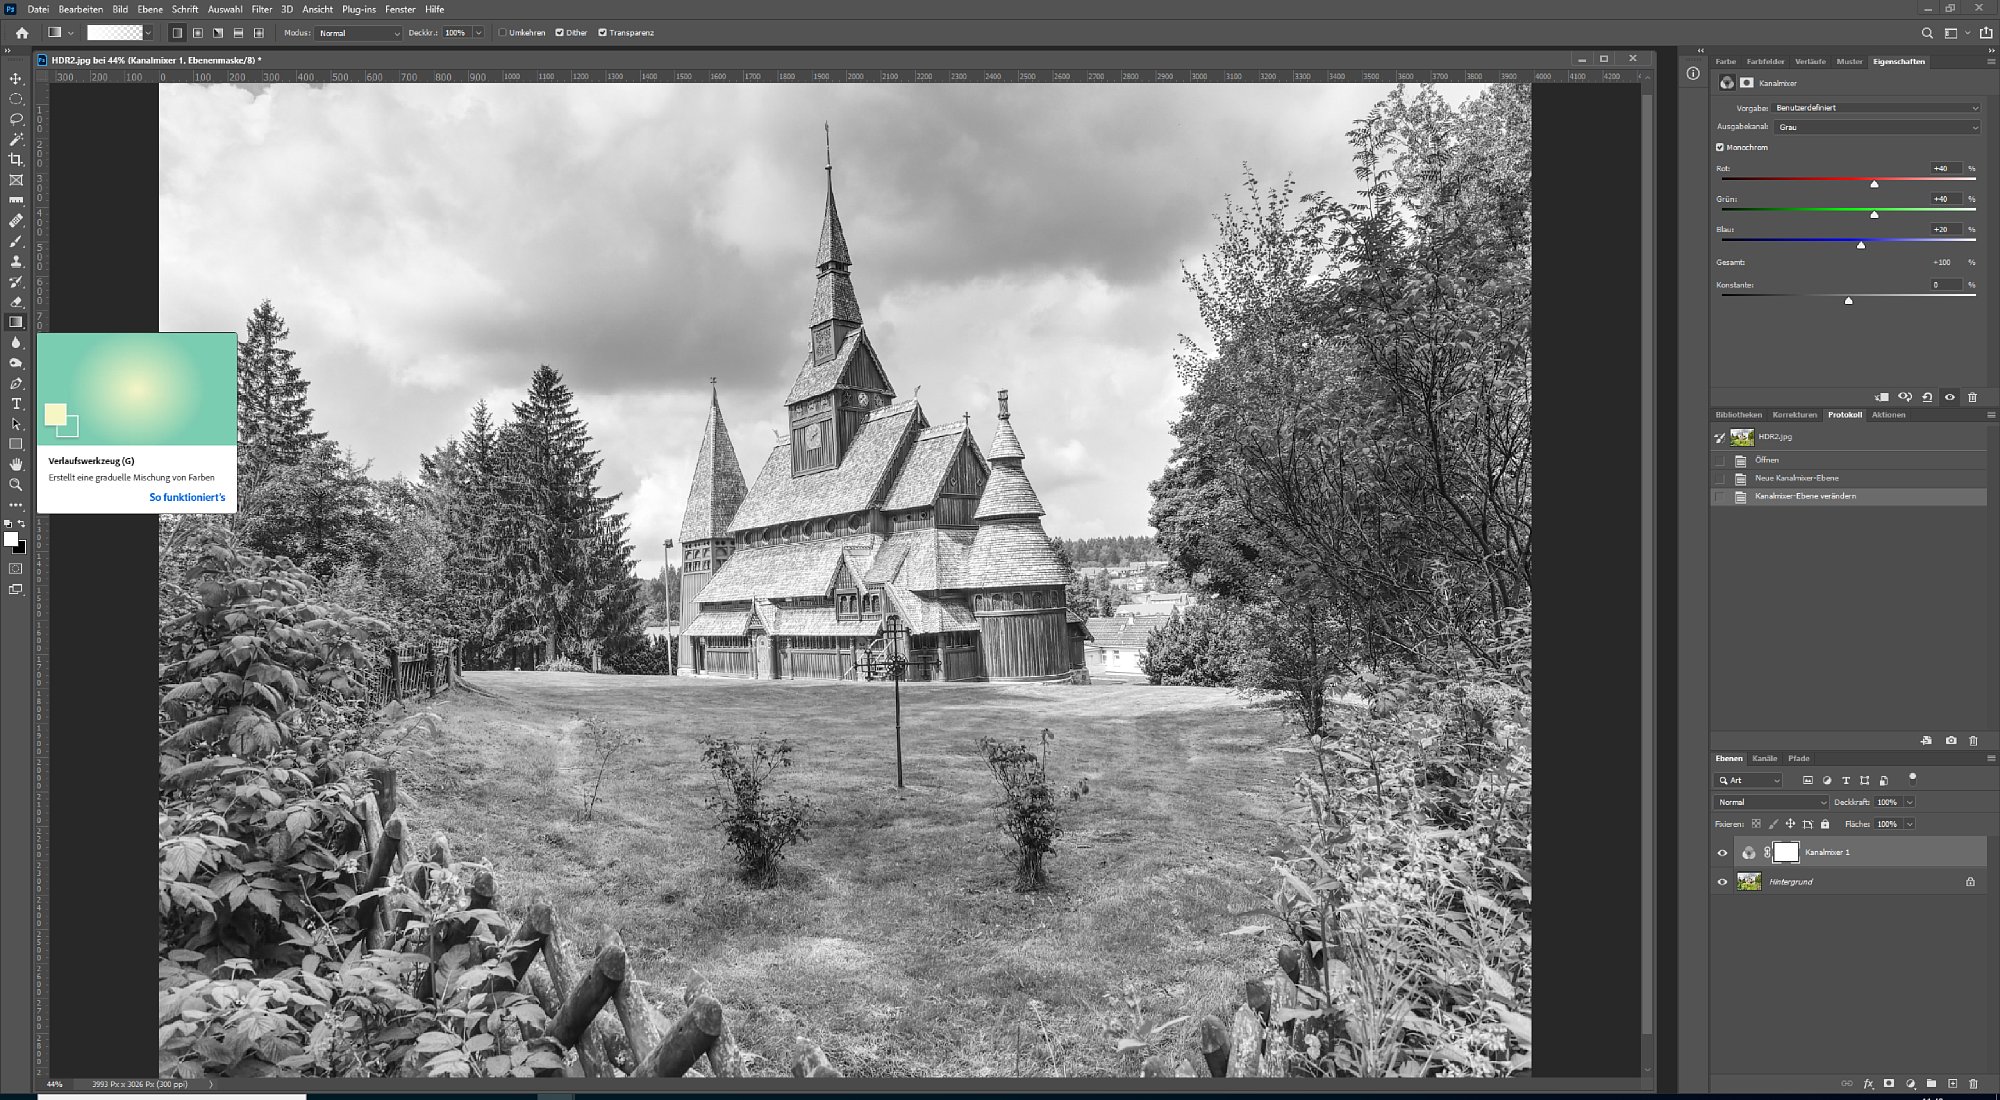Image resolution: width=2000 pixels, height=1100 pixels.
Task: Choose the angle gradient style icon
Action: (x=218, y=33)
